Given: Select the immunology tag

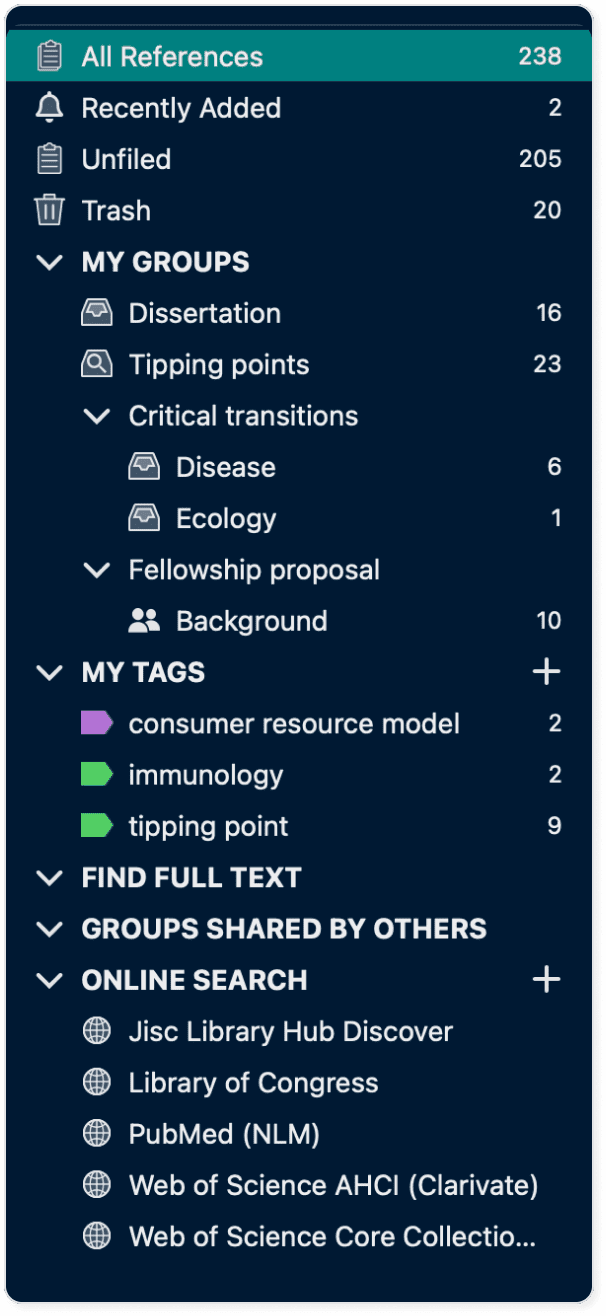Looking at the screenshot, I should pyautogui.click(x=205, y=775).
